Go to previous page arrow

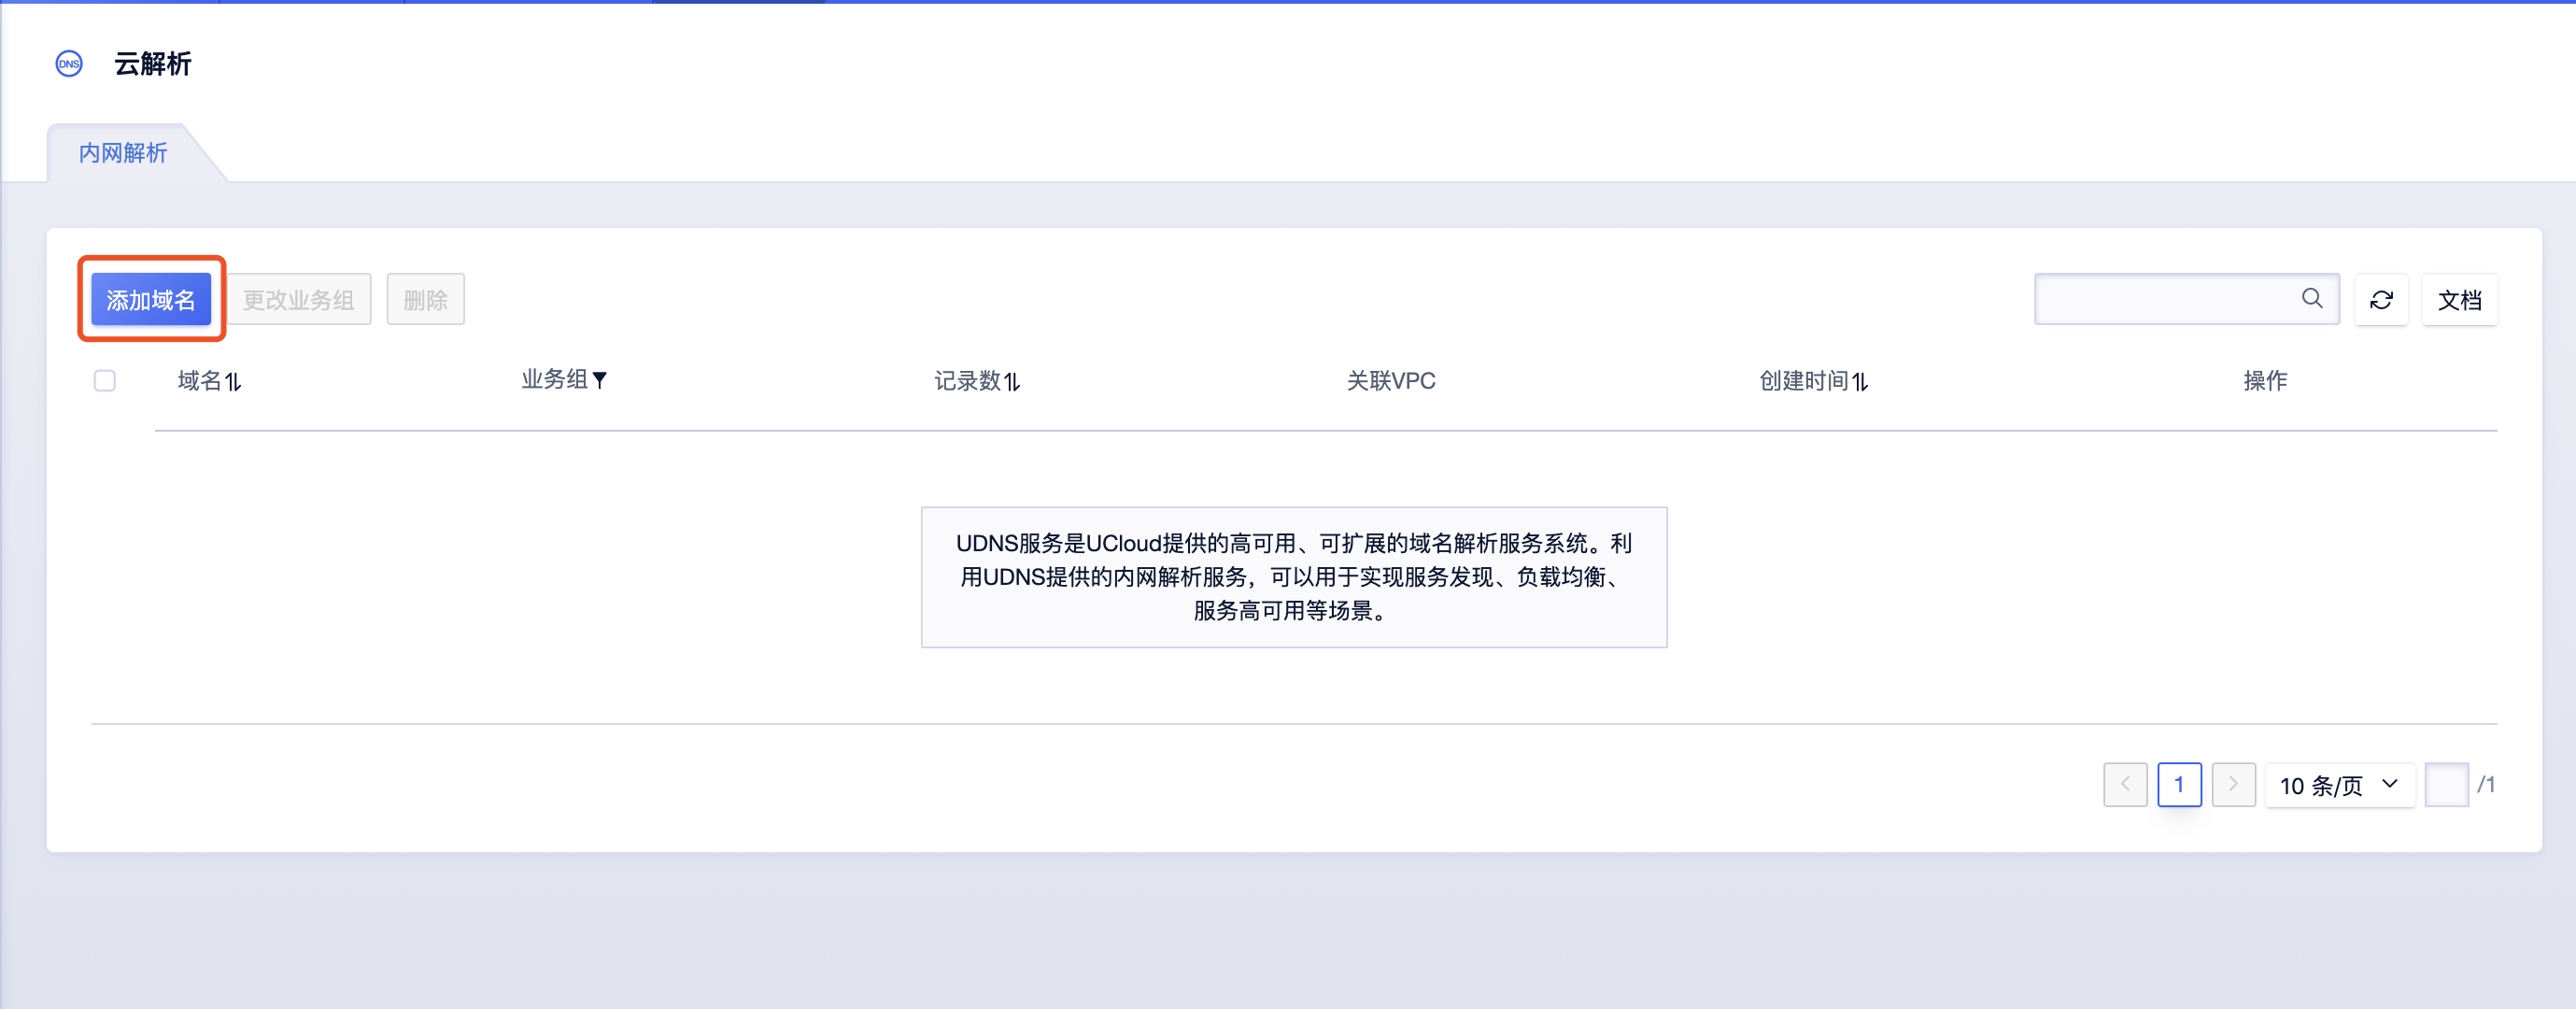coord(2125,784)
